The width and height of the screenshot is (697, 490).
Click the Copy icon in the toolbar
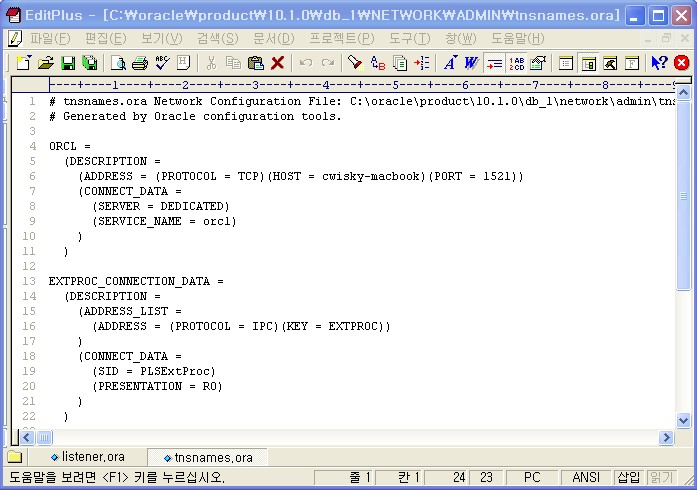coord(233,63)
